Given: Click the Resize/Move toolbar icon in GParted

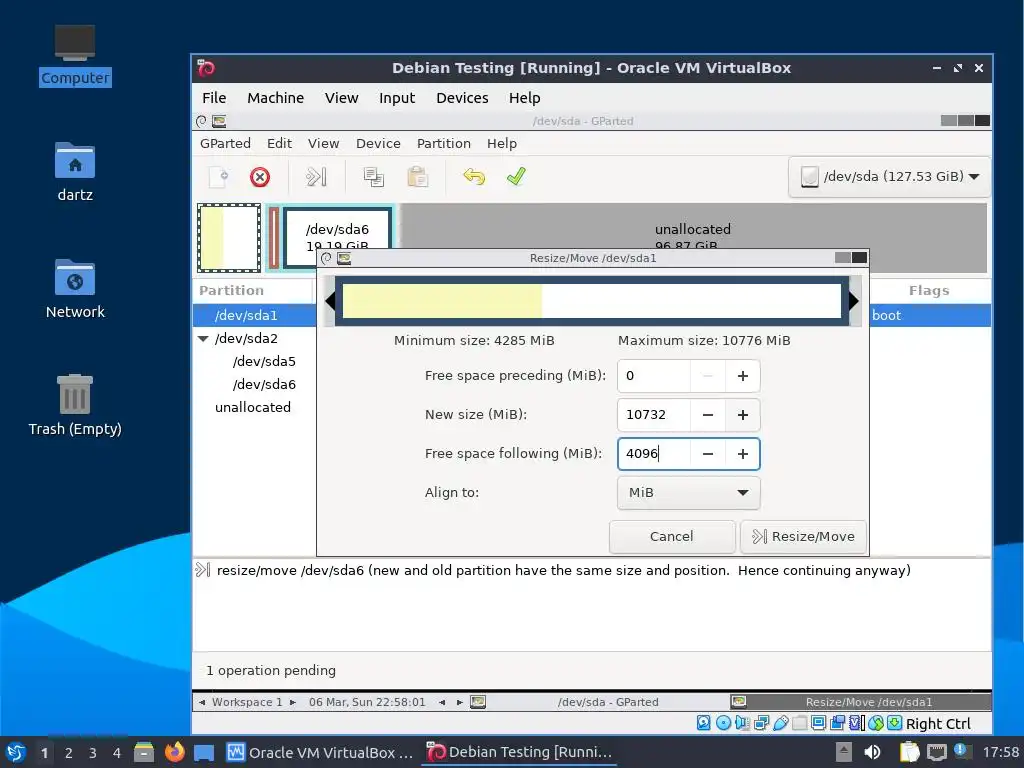Looking at the screenshot, I should click(316, 177).
